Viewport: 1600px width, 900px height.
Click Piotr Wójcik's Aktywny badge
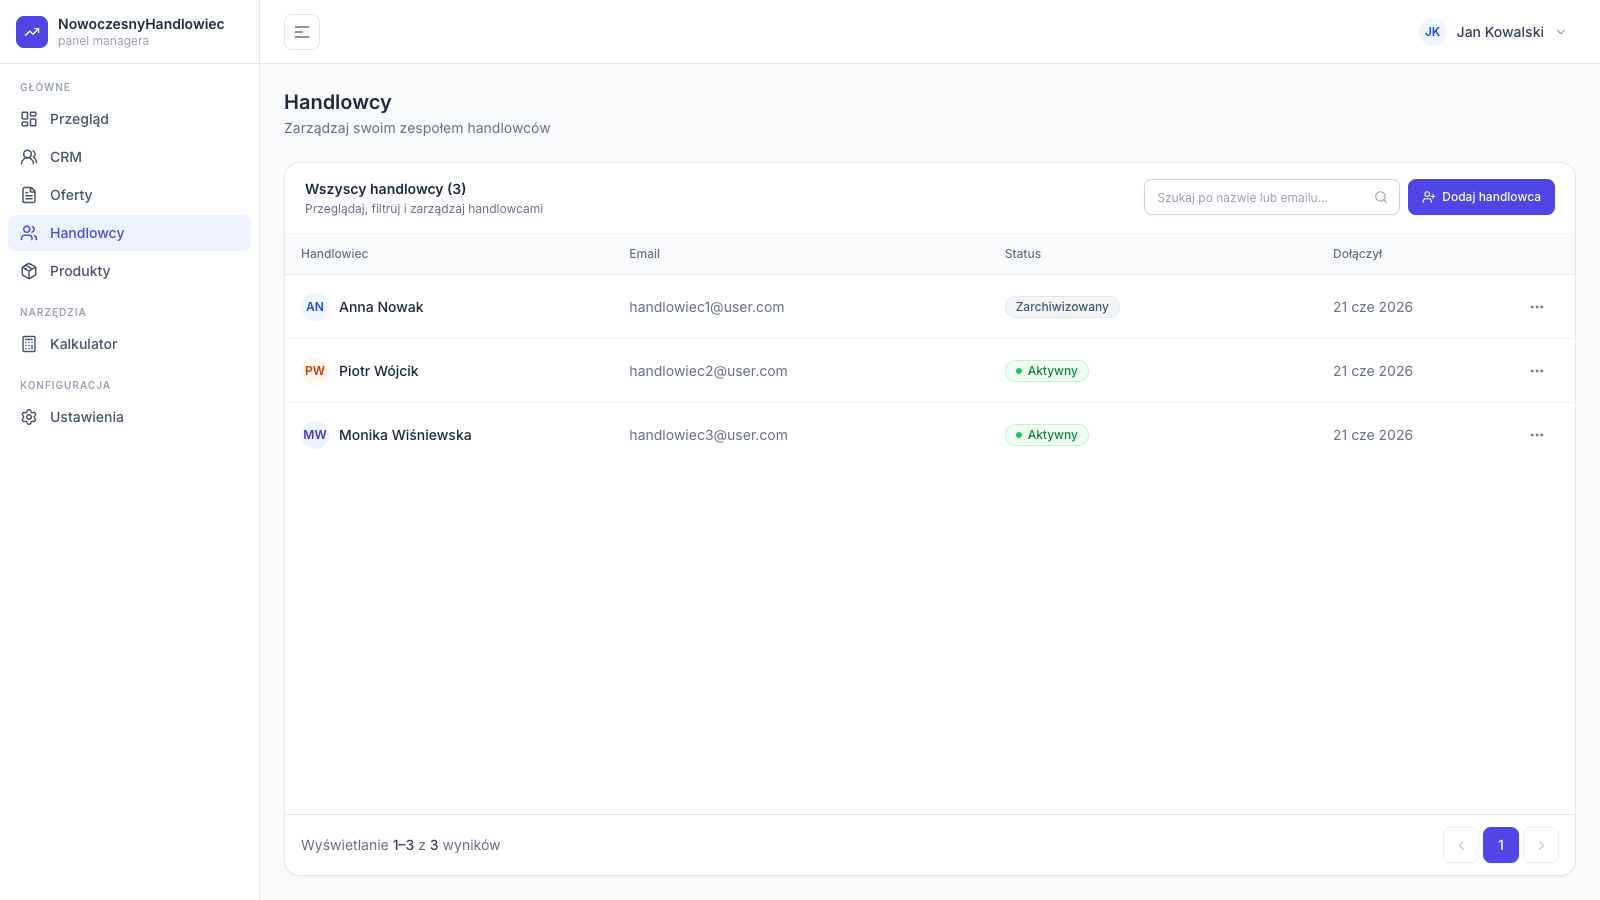pos(1046,371)
